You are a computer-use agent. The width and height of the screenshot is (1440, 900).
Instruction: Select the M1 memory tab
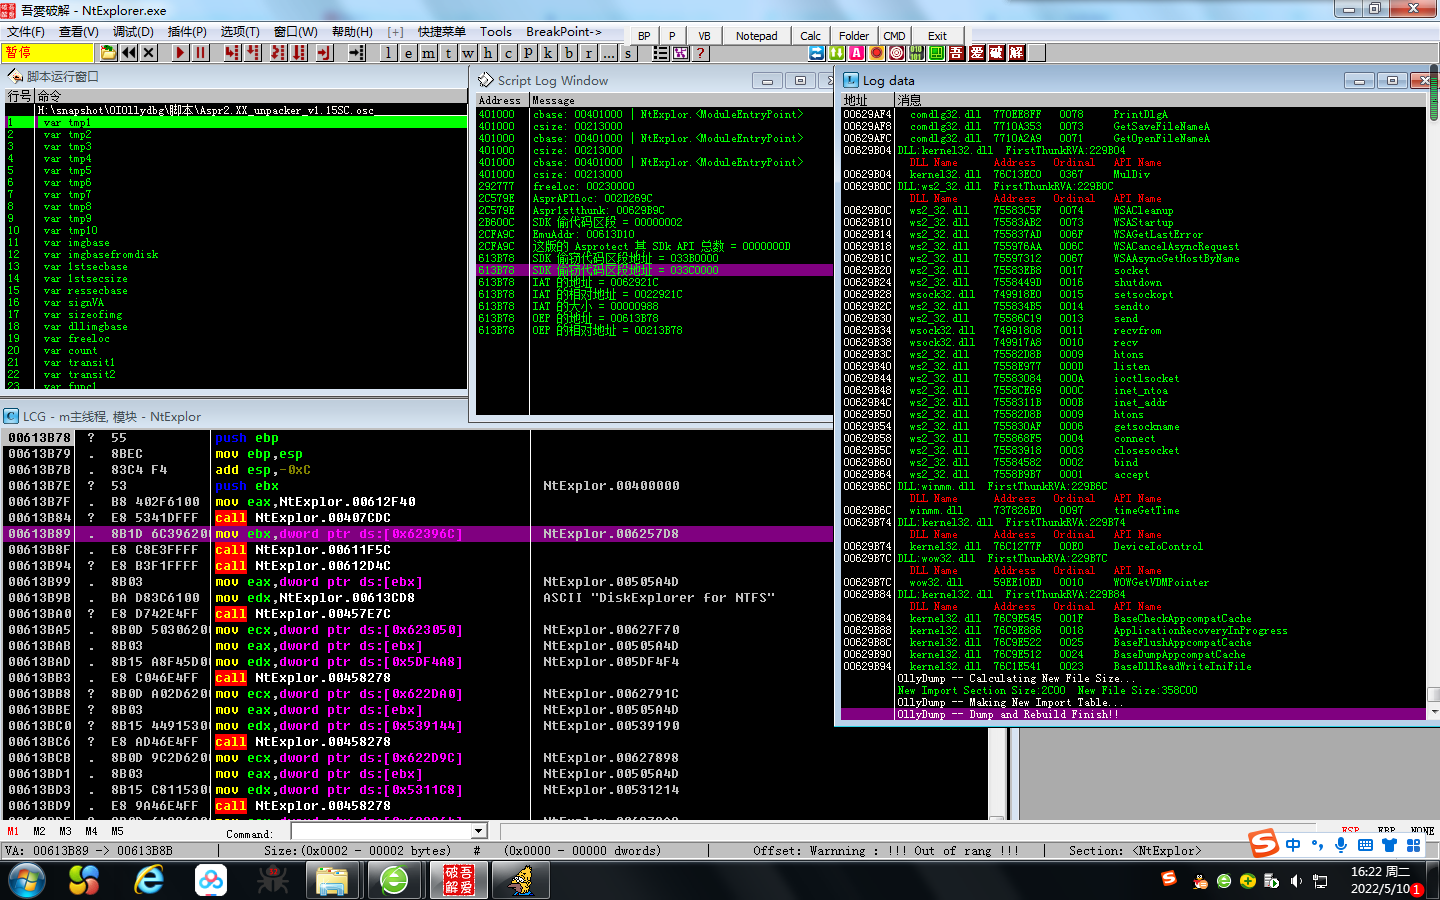(13, 831)
